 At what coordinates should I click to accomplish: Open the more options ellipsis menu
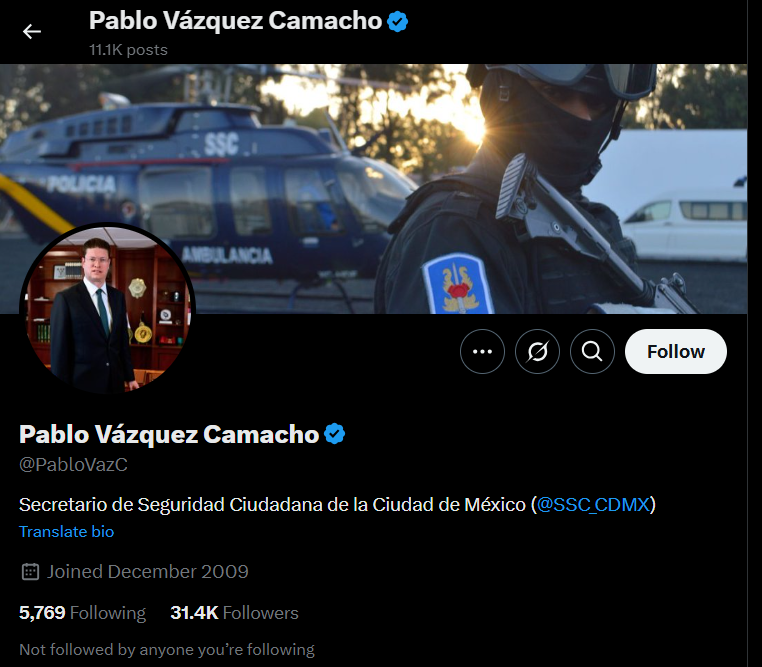483,352
